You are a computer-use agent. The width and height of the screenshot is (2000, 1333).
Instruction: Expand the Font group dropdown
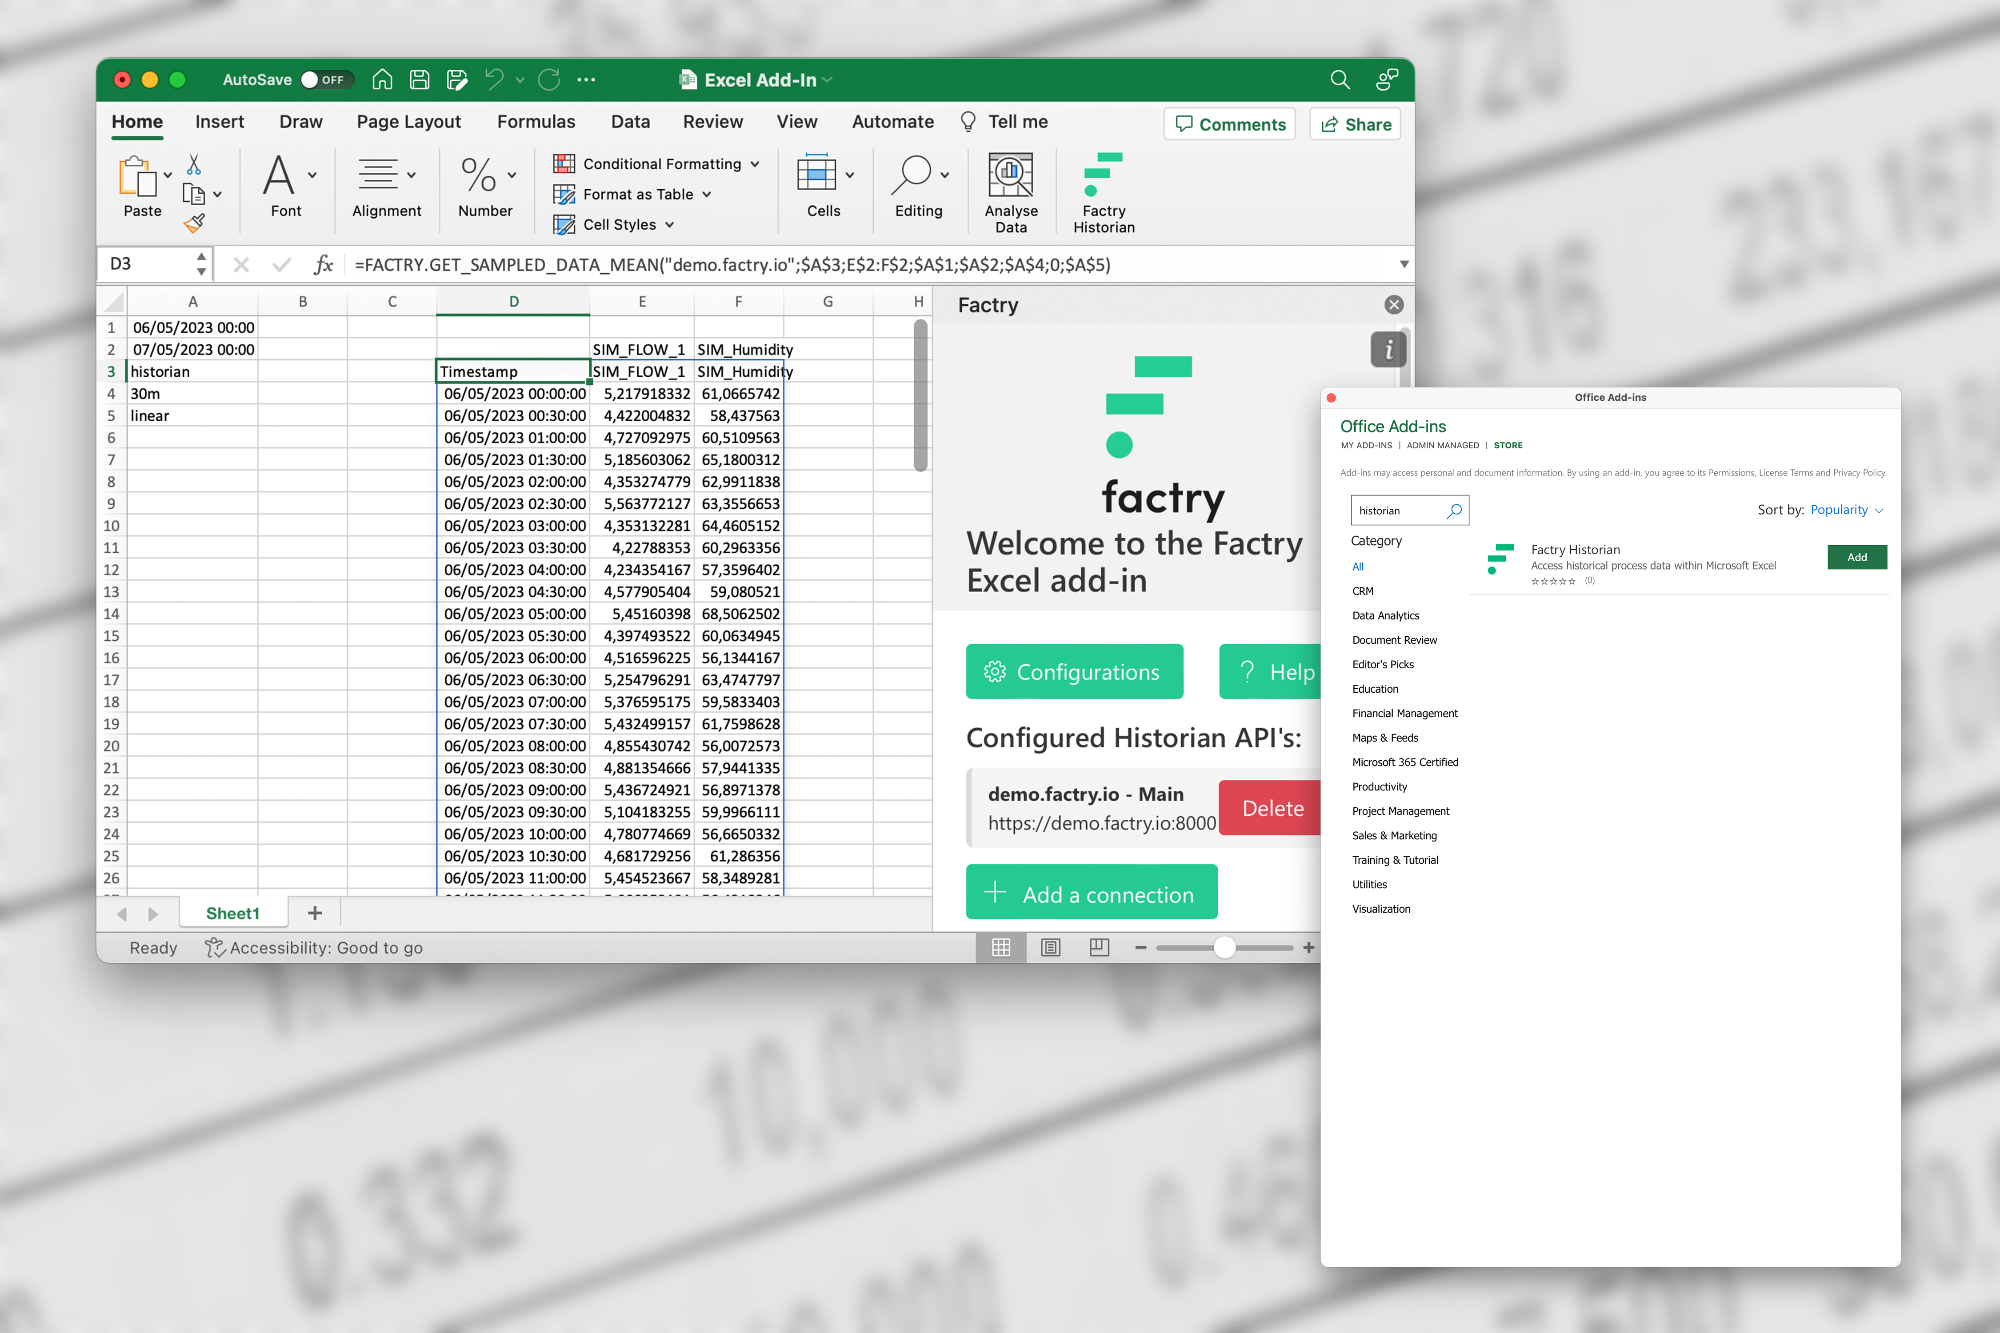point(313,175)
